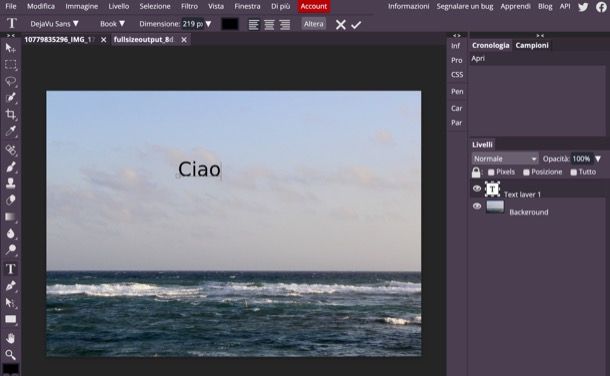Collapse the left toolbar with arrows

click(11, 35)
